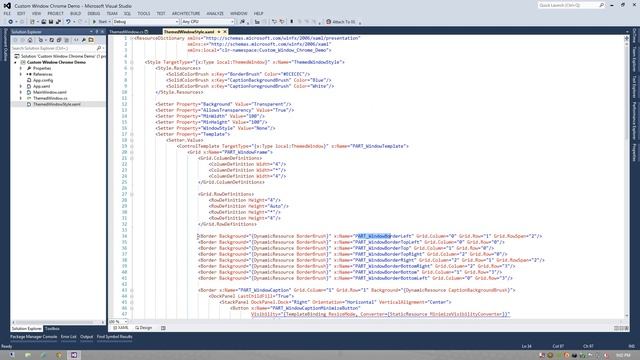Open the Debug configuration dropdown
Viewport: 640px width, 360px height.
177,22
